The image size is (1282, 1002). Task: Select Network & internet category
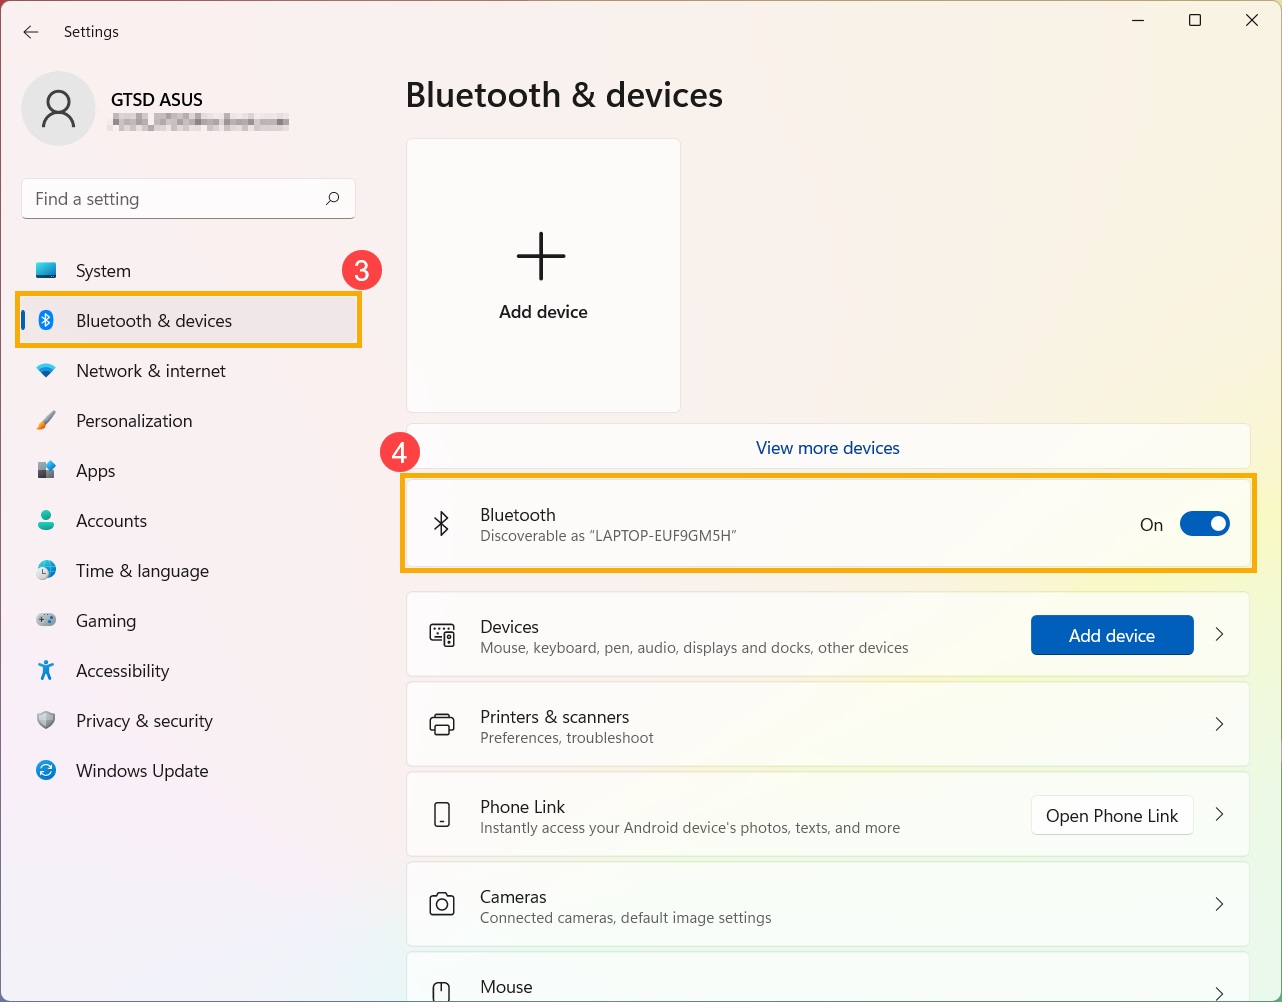pyautogui.click(x=188, y=371)
